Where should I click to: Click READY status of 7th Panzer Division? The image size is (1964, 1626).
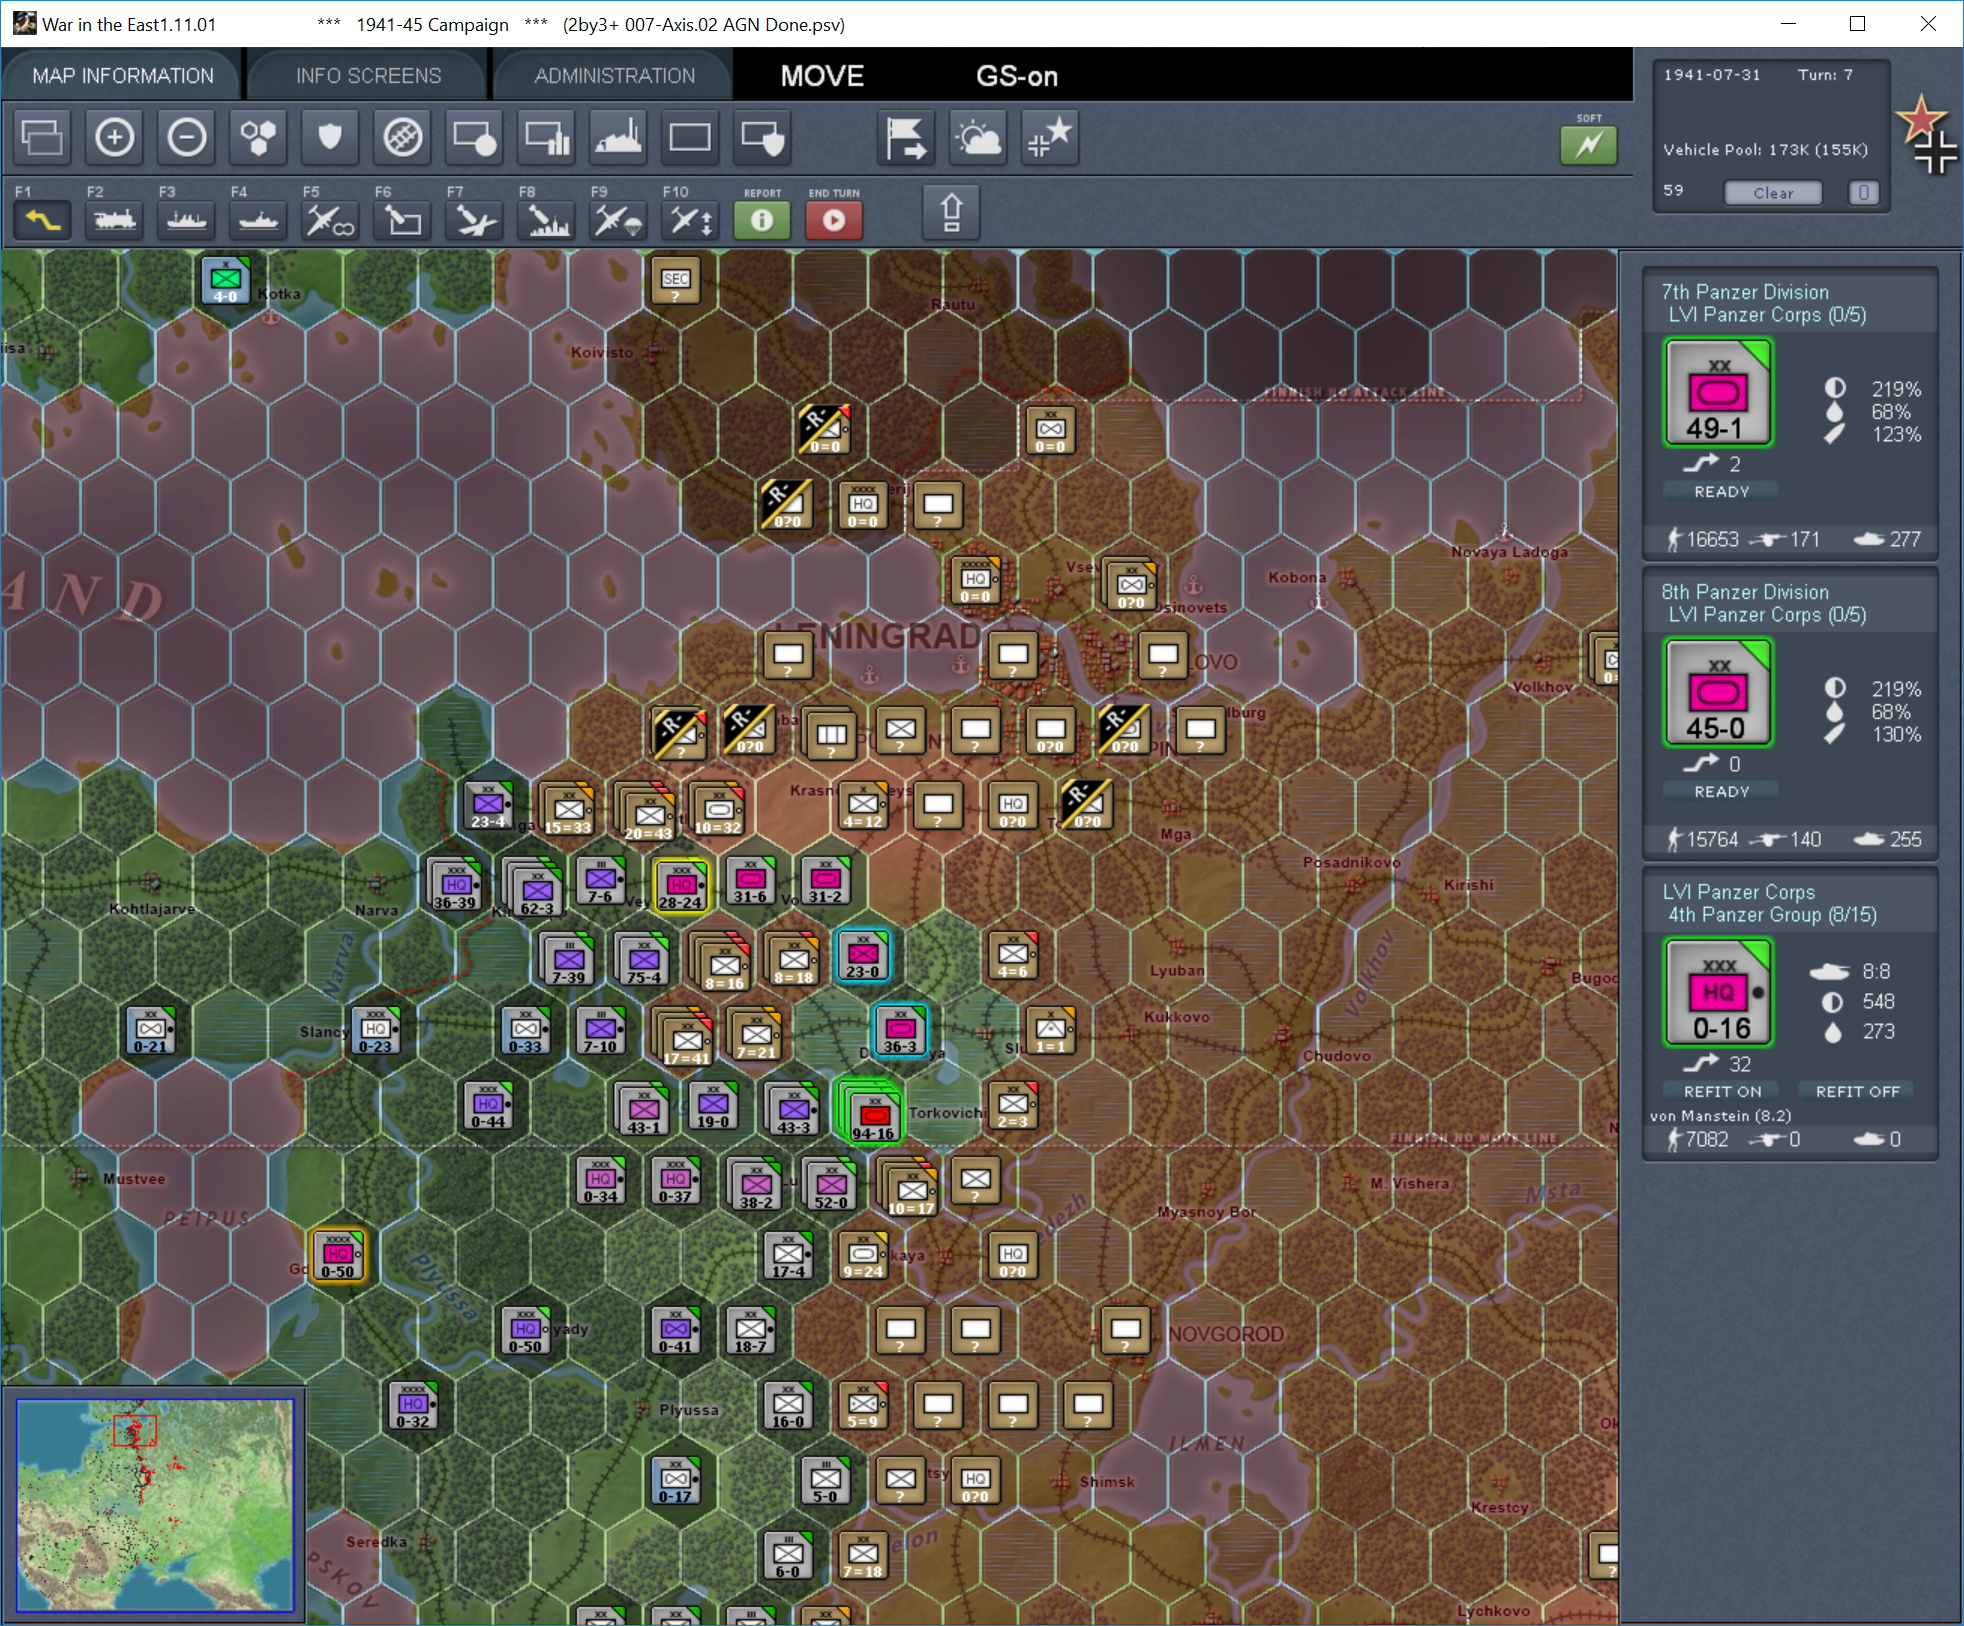click(x=1721, y=491)
